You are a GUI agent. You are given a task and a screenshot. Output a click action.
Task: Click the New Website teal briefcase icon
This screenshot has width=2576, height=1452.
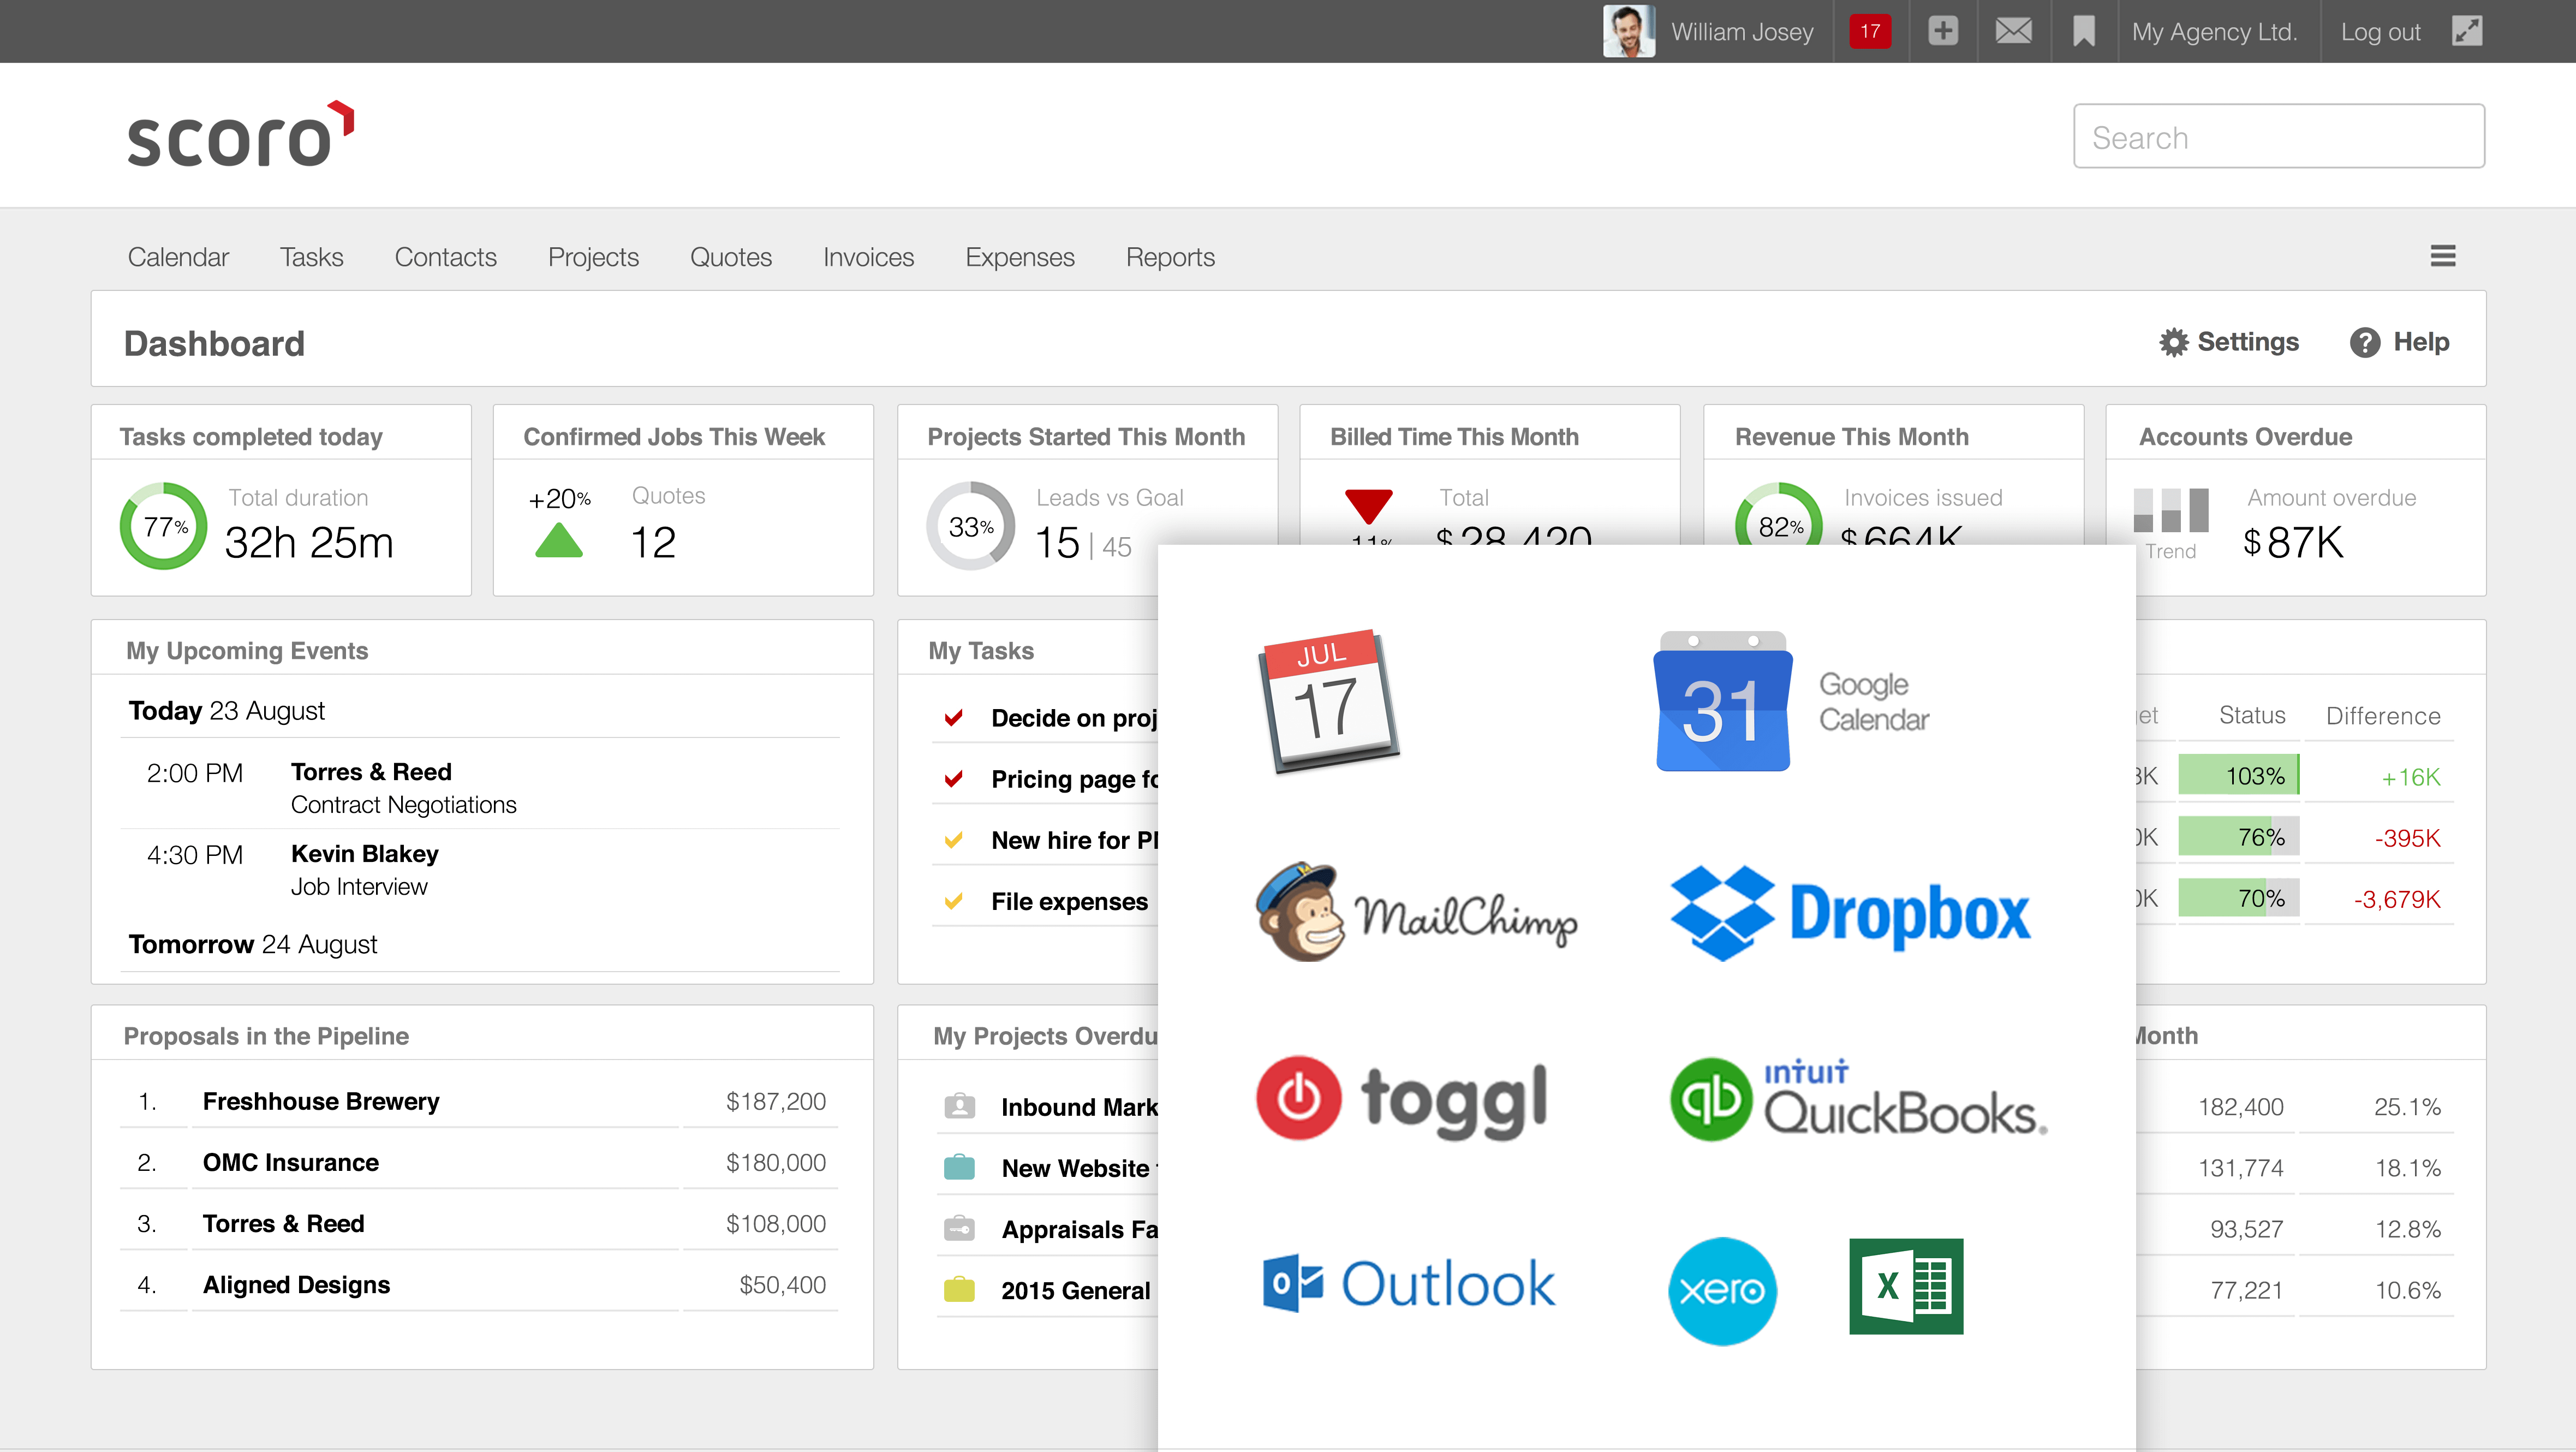(x=959, y=1167)
